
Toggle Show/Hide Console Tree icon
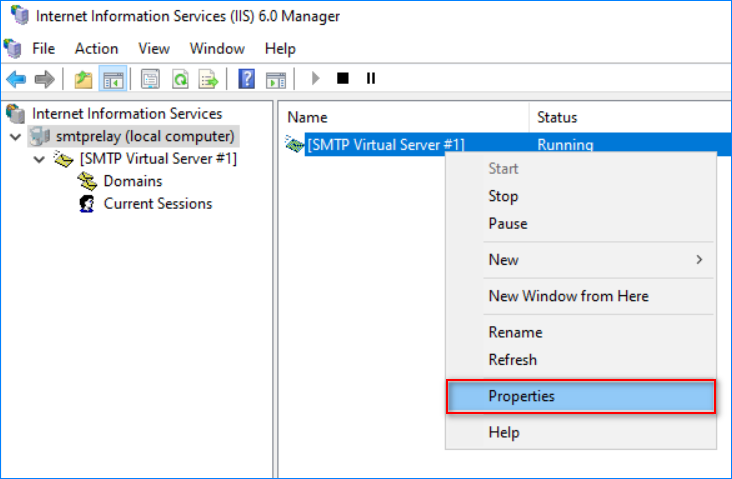113,79
